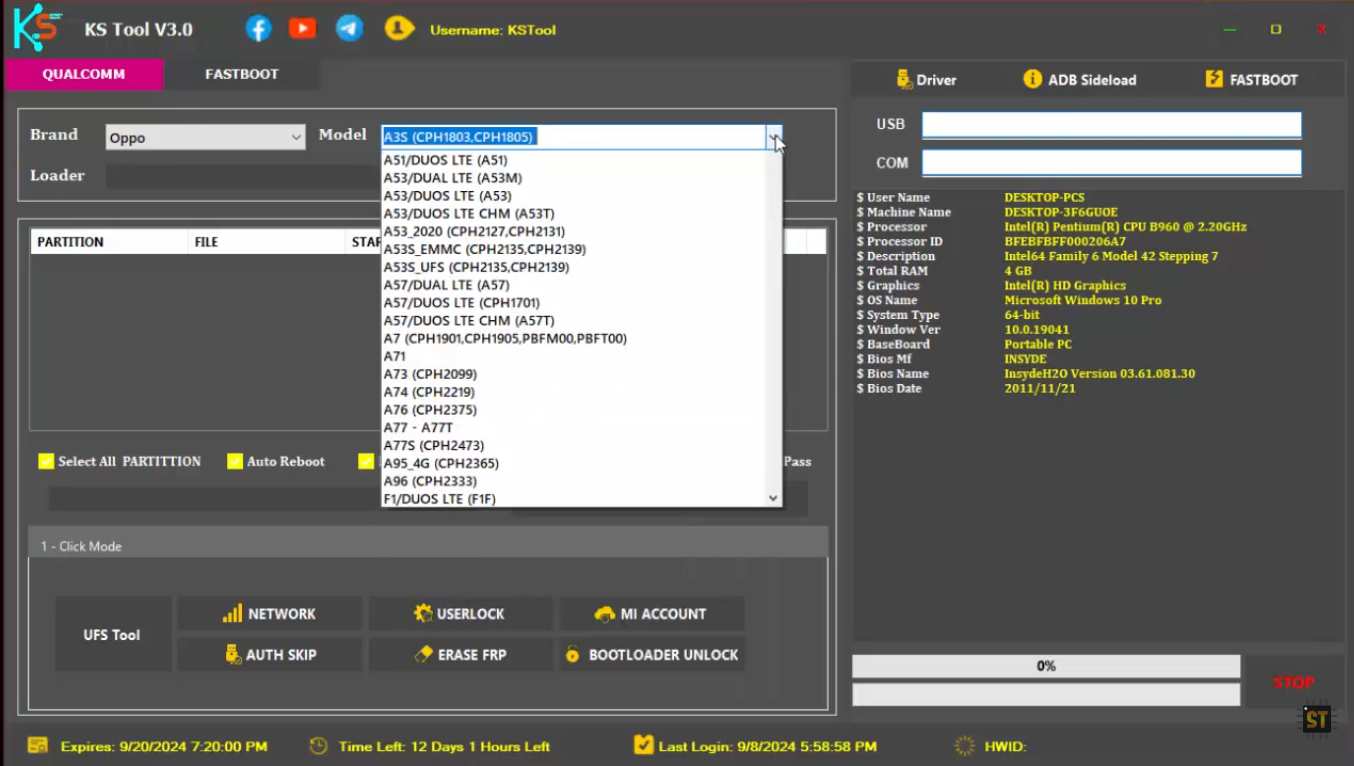
Task: Open the YouTube channel icon
Action: click(x=302, y=29)
